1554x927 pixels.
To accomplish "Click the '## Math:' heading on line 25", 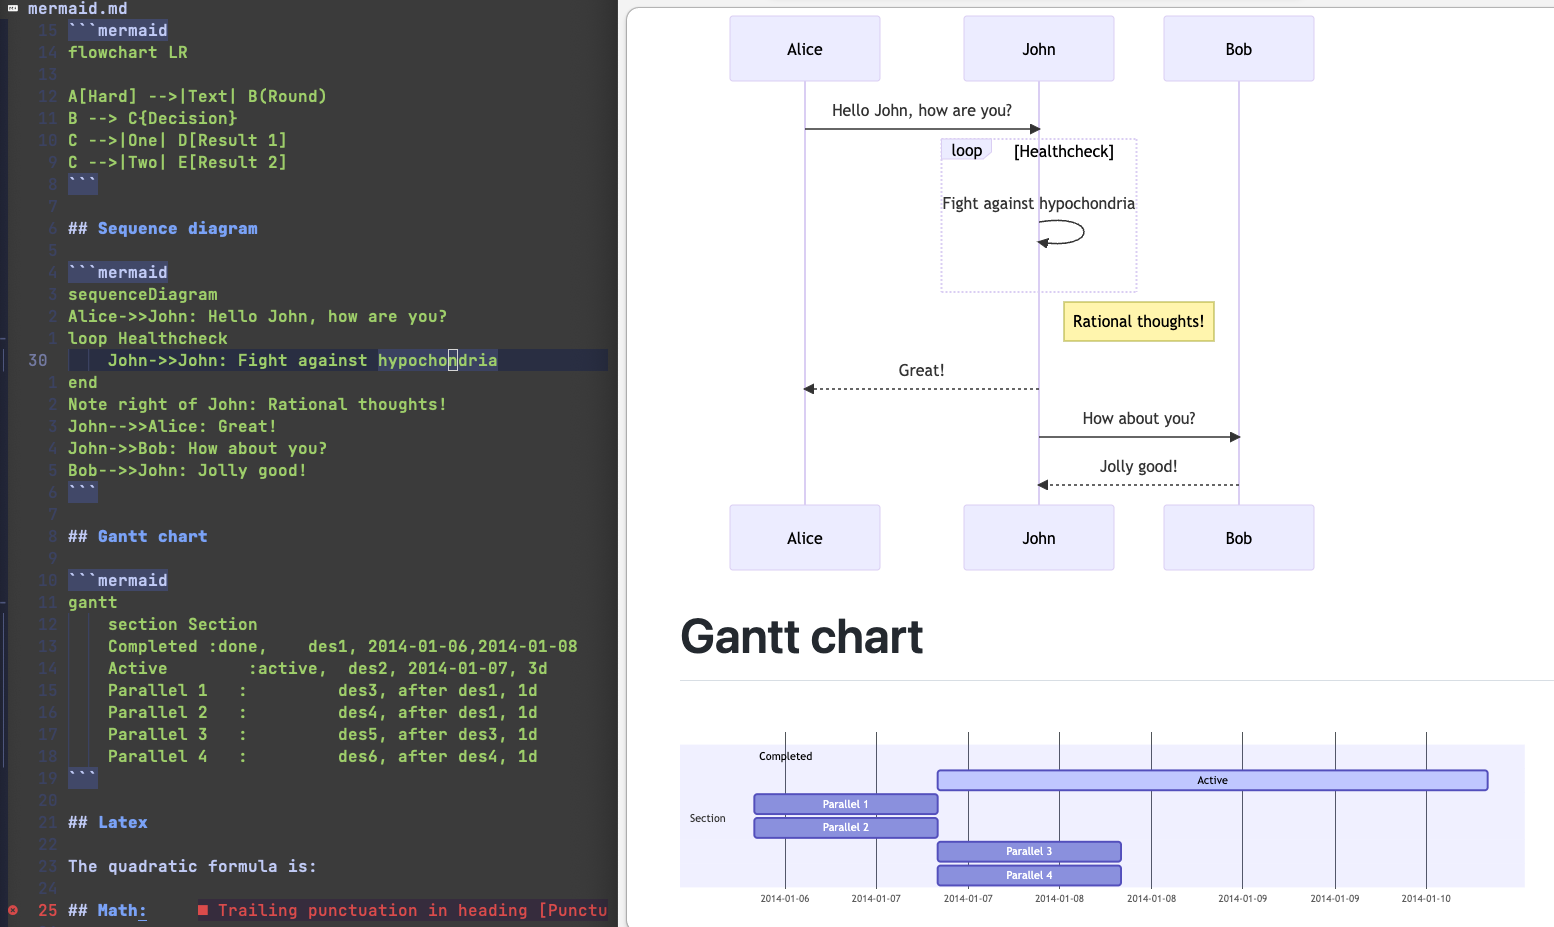I will (x=107, y=910).
